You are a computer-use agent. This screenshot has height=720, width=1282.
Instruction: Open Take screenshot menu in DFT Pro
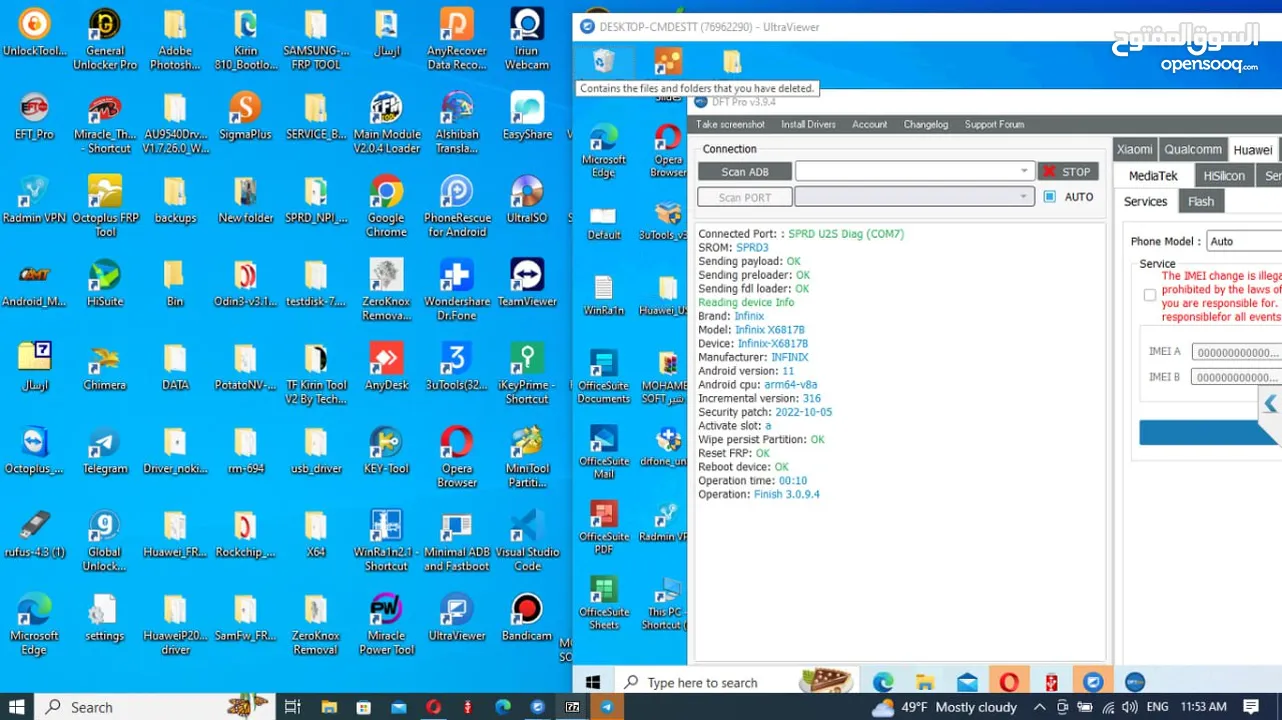coord(730,124)
